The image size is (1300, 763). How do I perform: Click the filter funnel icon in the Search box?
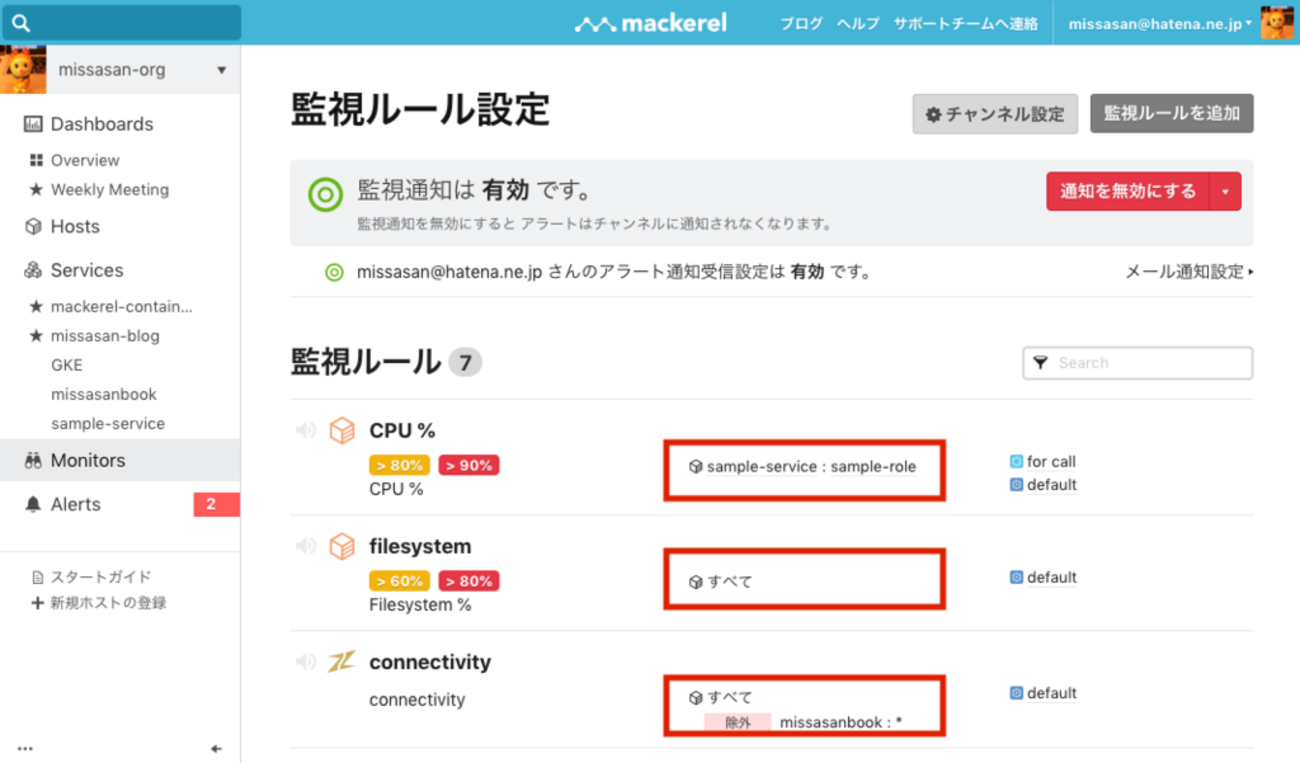click(1040, 363)
